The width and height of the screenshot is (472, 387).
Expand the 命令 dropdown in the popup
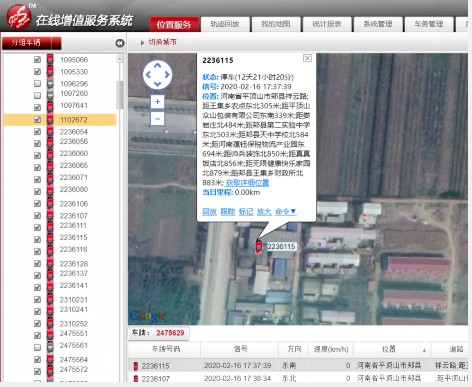click(x=286, y=211)
